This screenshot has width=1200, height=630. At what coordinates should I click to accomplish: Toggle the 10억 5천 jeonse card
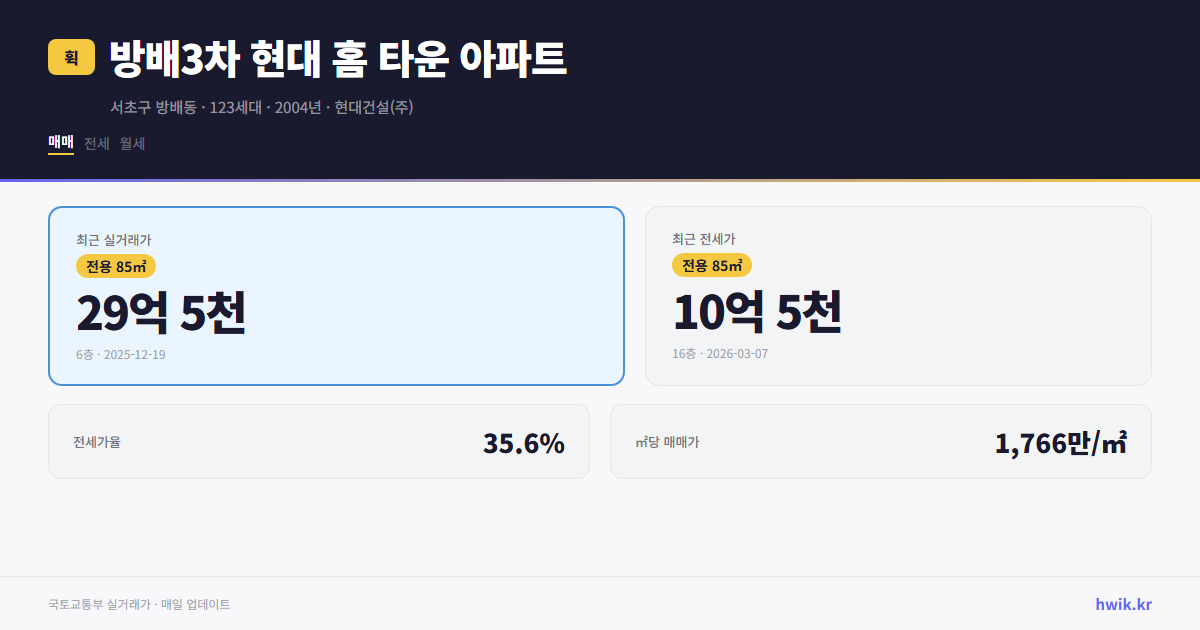click(x=898, y=295)
